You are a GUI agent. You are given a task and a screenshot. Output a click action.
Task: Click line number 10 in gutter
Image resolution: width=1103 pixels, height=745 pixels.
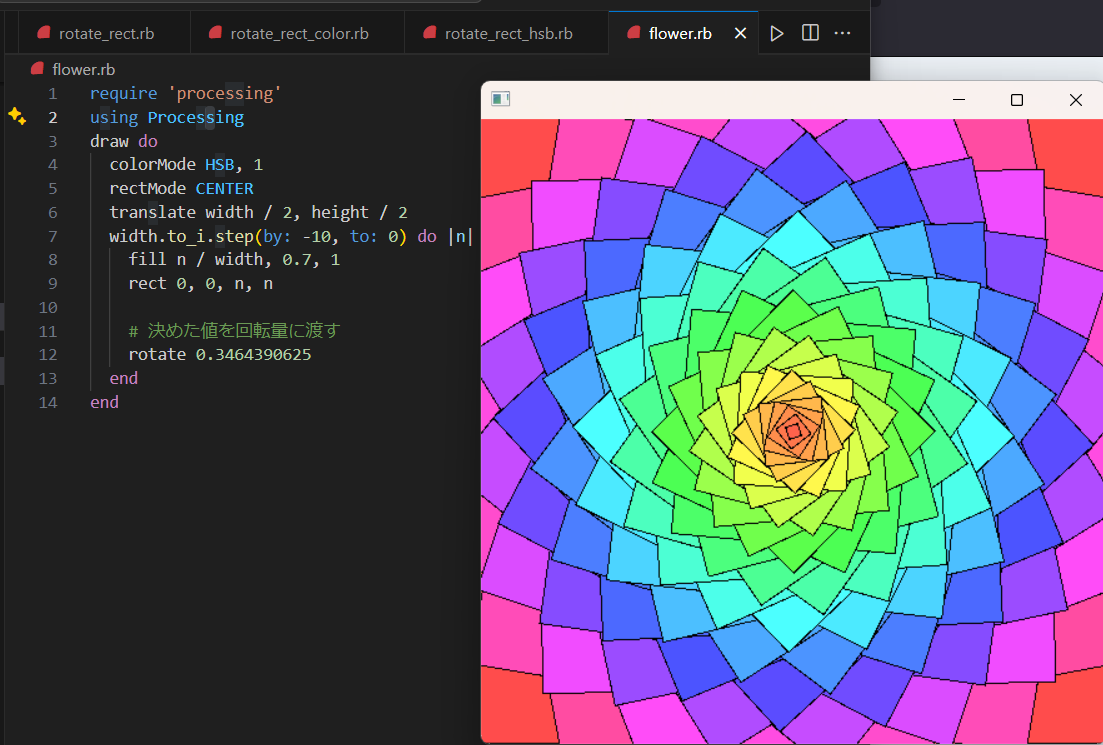[x=48, y=307]
